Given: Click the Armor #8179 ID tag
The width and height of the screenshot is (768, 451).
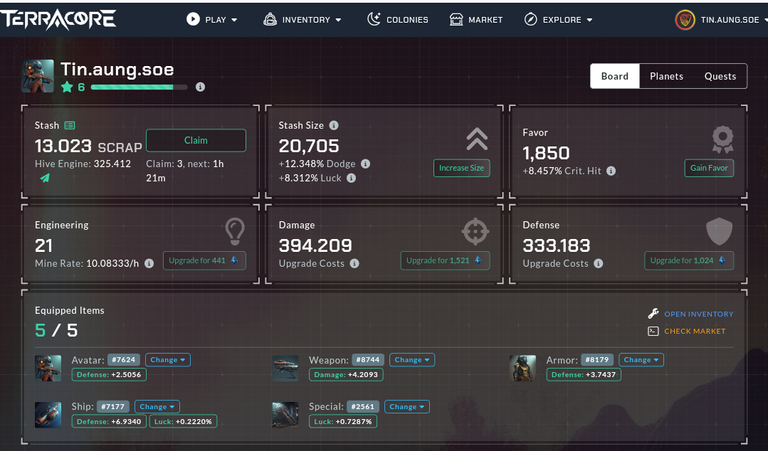Looking at the screenshot, I should [597, 360].
